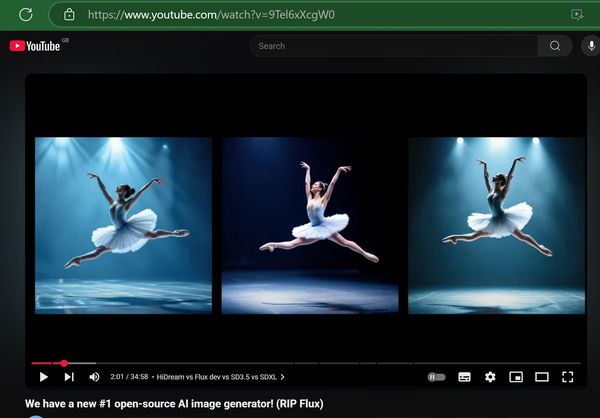Mute the video volume
Screen dimensions: 600x418
click(94, 377)
